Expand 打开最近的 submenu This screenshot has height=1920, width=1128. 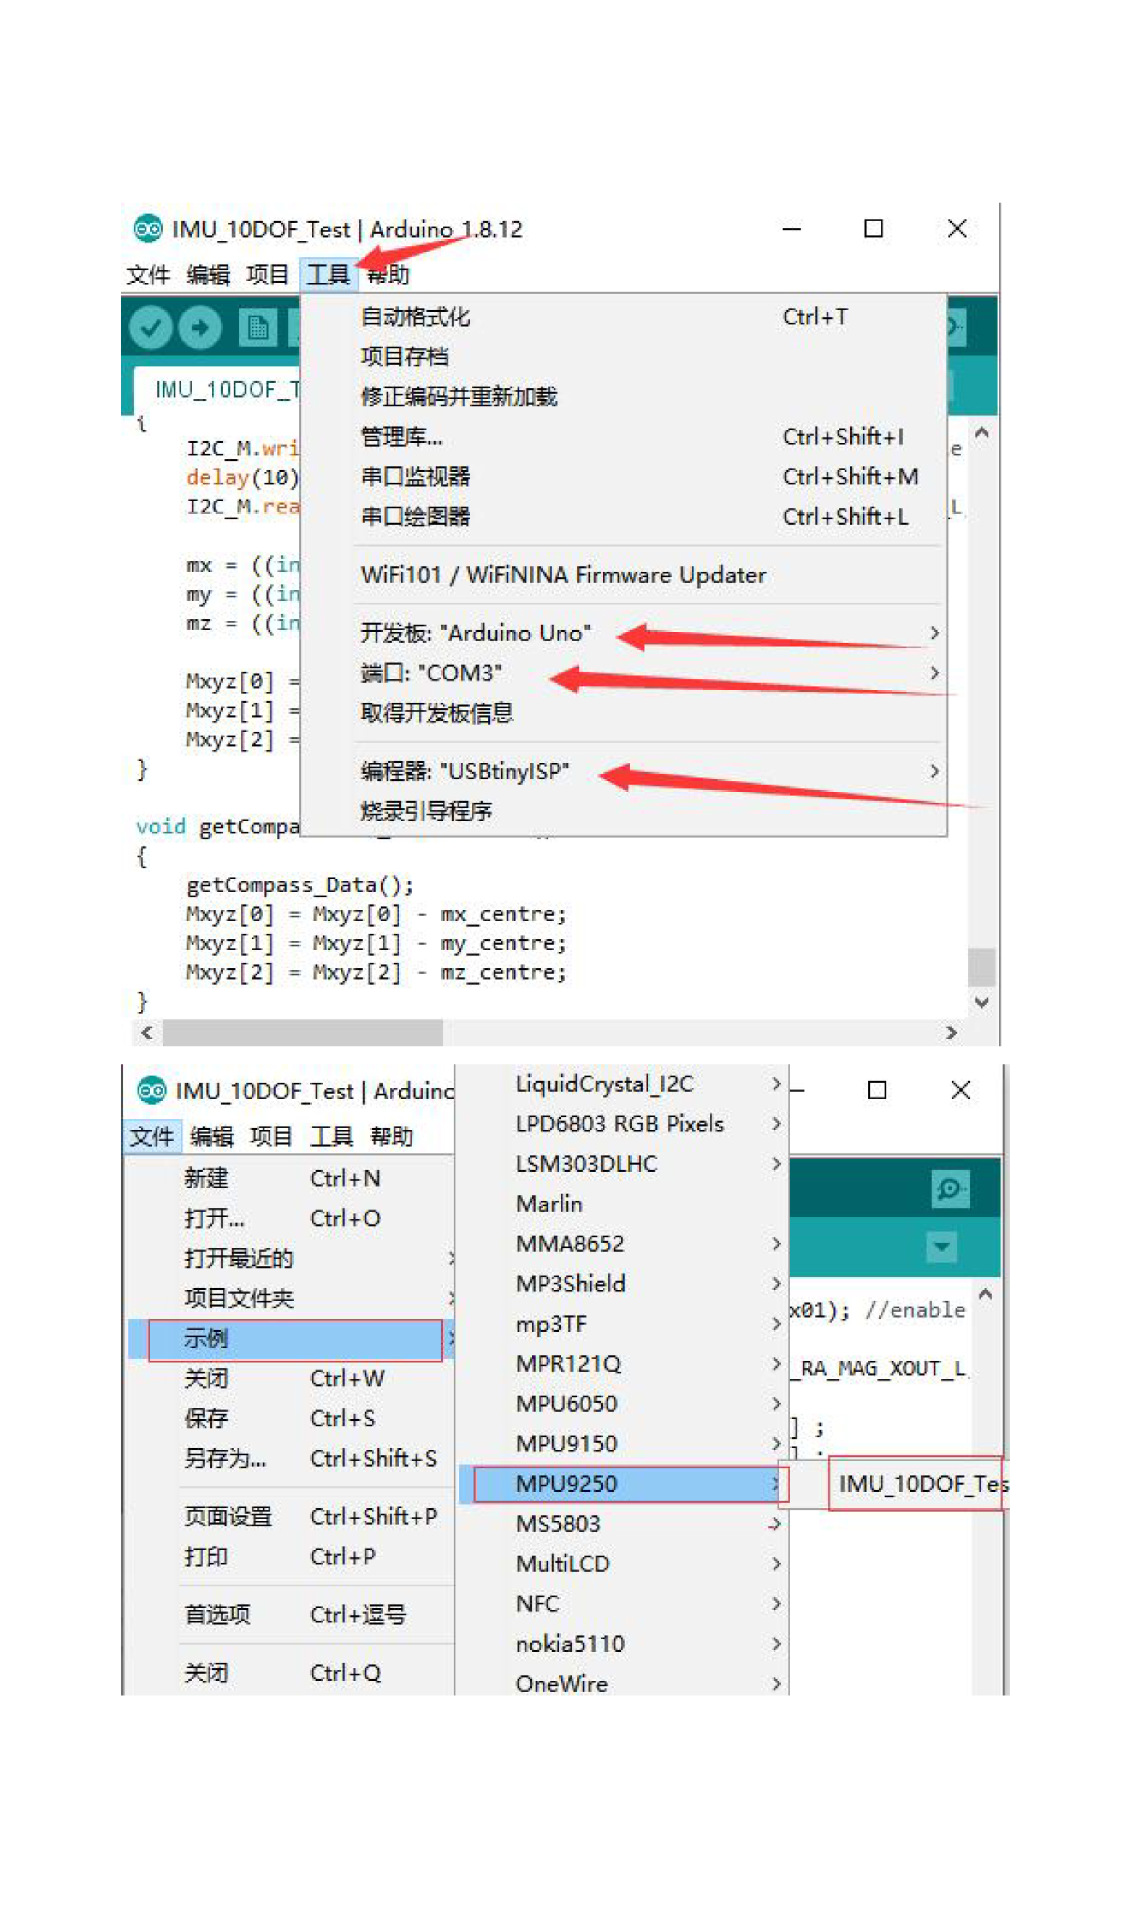[291, 1258]
